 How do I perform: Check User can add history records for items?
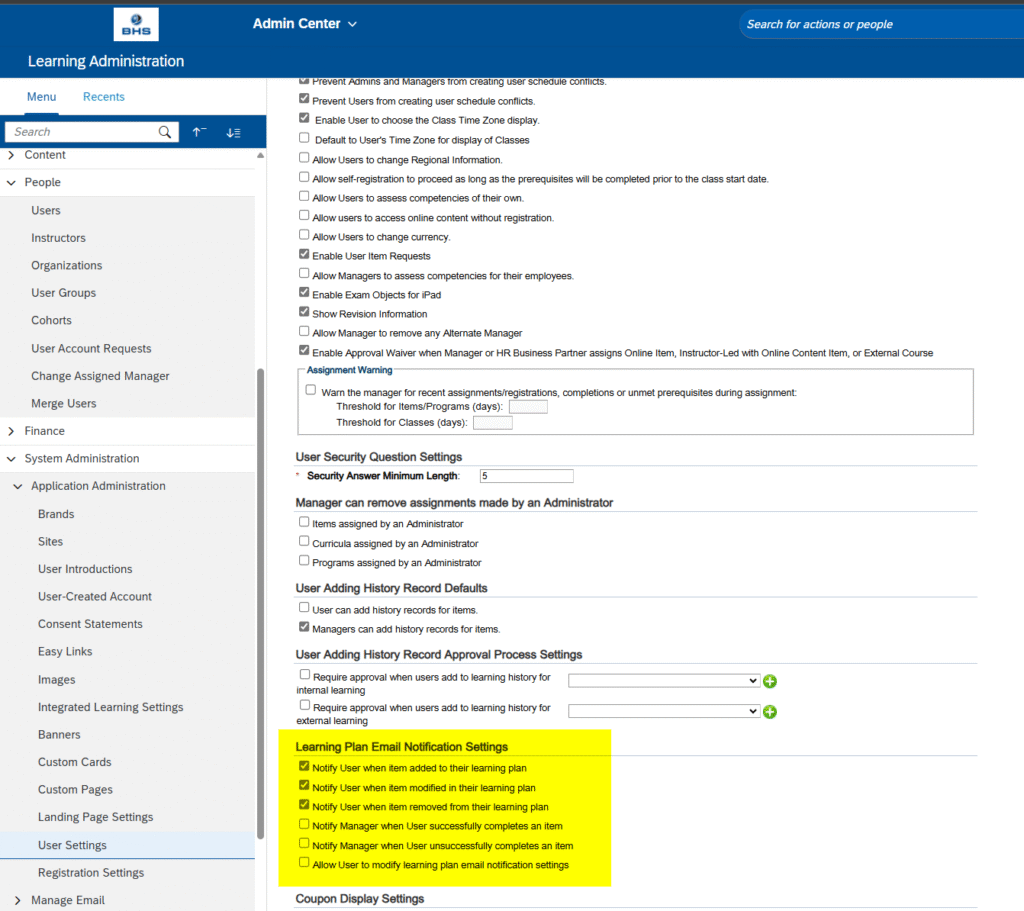[x=304, y=608]
